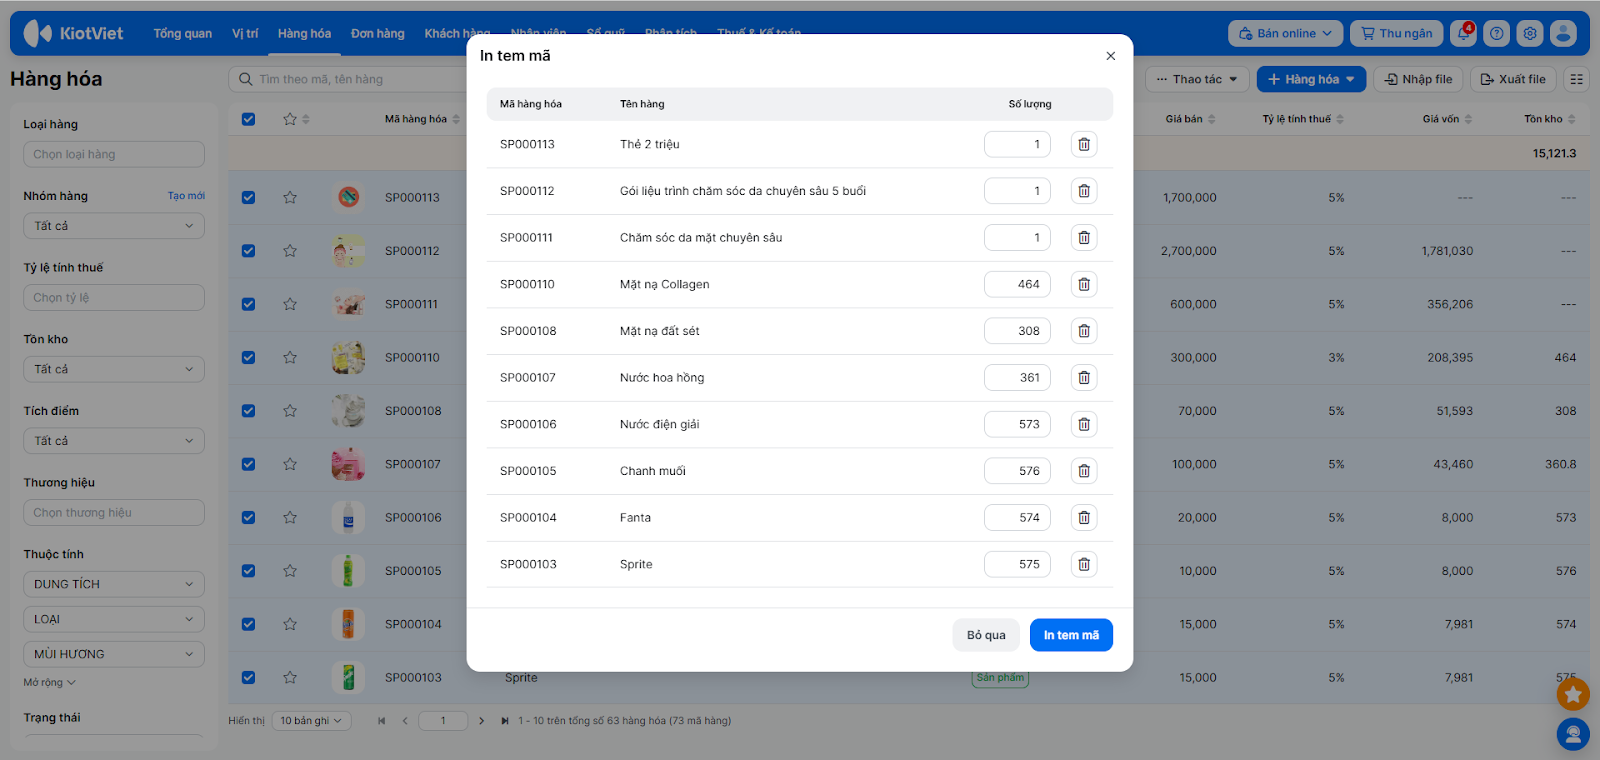Toggle column display options icon
Screen dimensions: 1600x760
coord(1577,79)
